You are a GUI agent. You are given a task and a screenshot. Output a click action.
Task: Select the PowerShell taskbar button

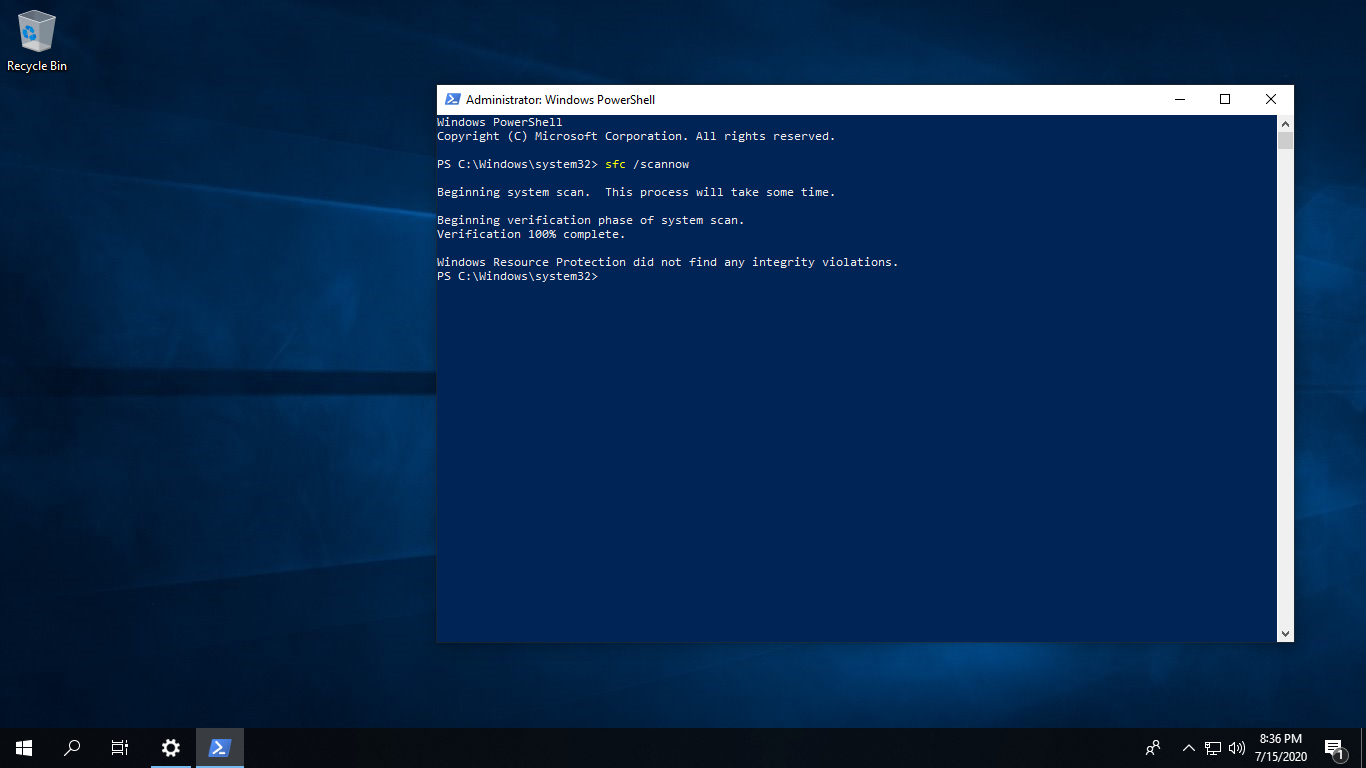click(220, 748)
